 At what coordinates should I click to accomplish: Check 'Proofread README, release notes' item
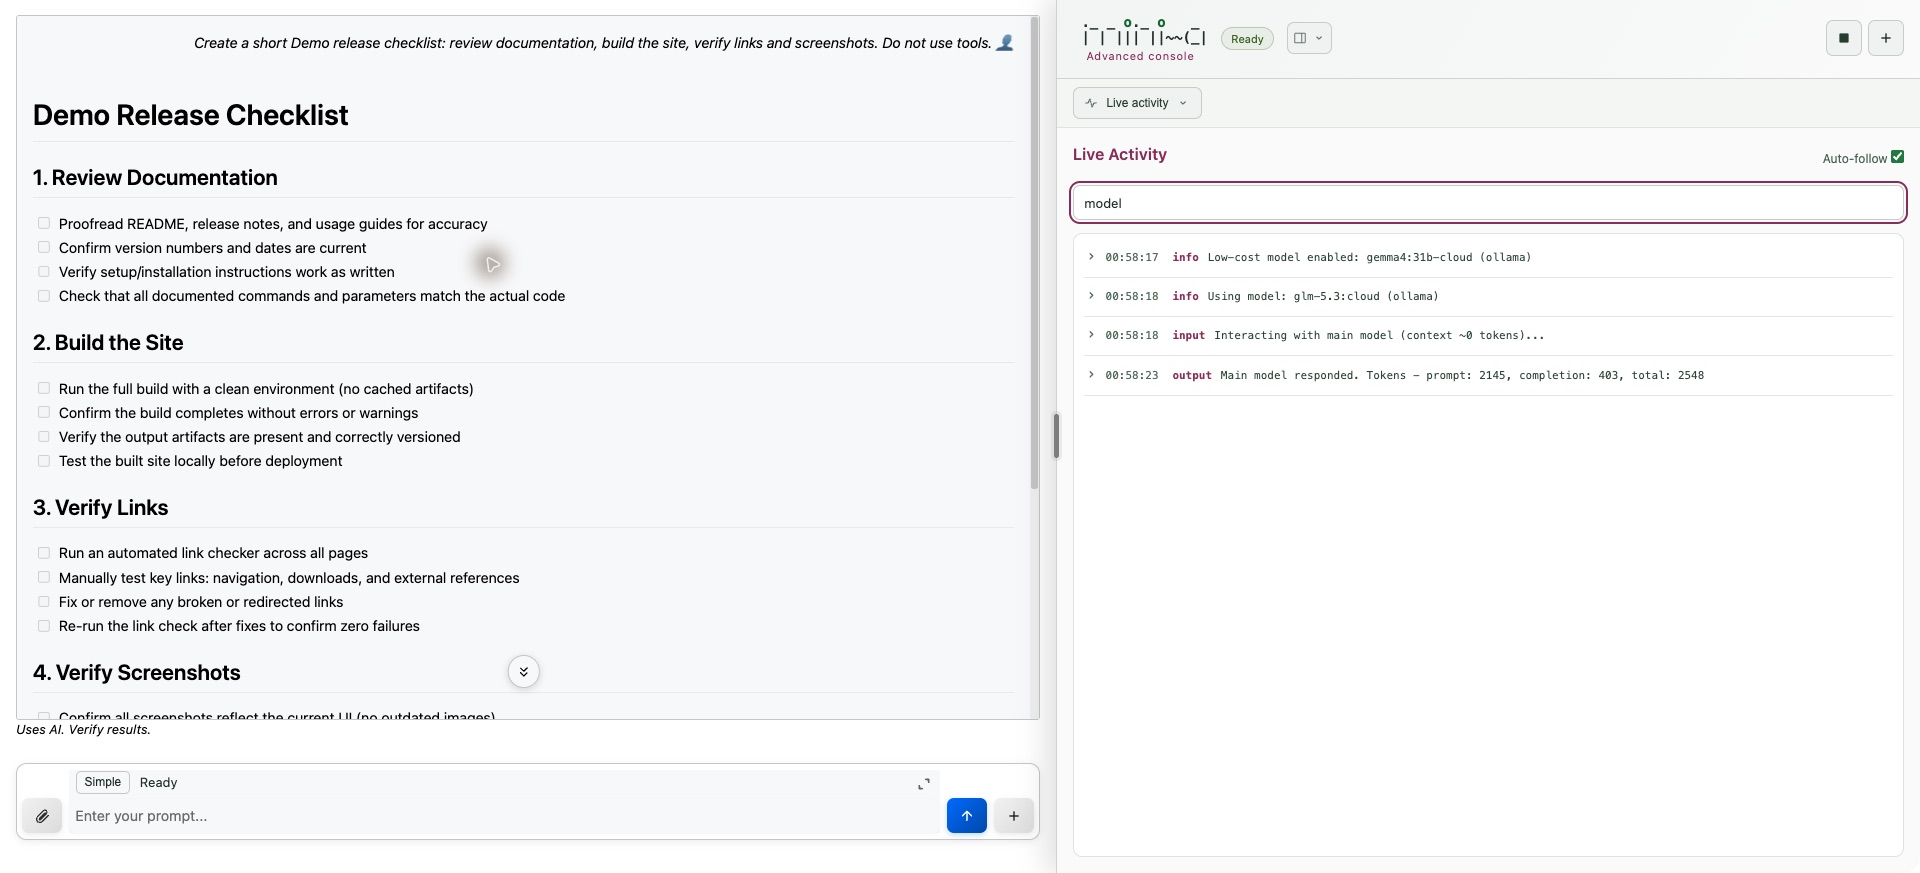(x=44, y=223)
